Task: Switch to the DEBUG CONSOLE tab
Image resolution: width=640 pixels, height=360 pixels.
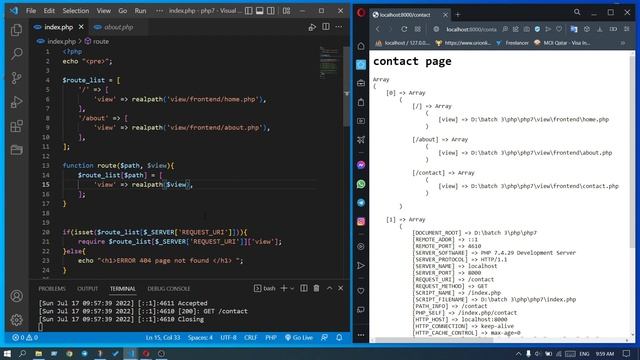Action: pyautogui.click(x=169, y=289)
